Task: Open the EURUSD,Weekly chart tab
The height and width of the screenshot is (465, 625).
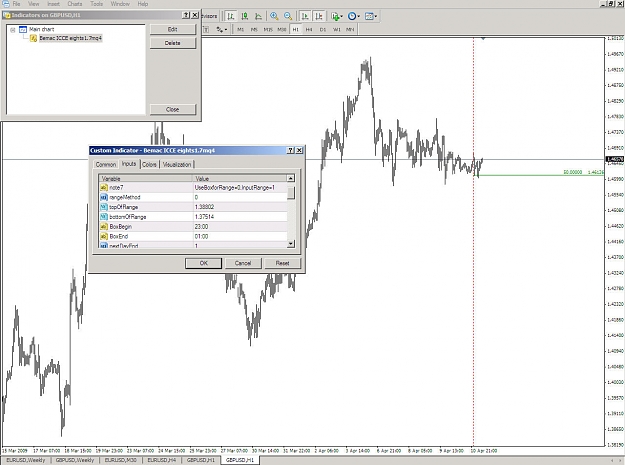Action: pos(26,460)
